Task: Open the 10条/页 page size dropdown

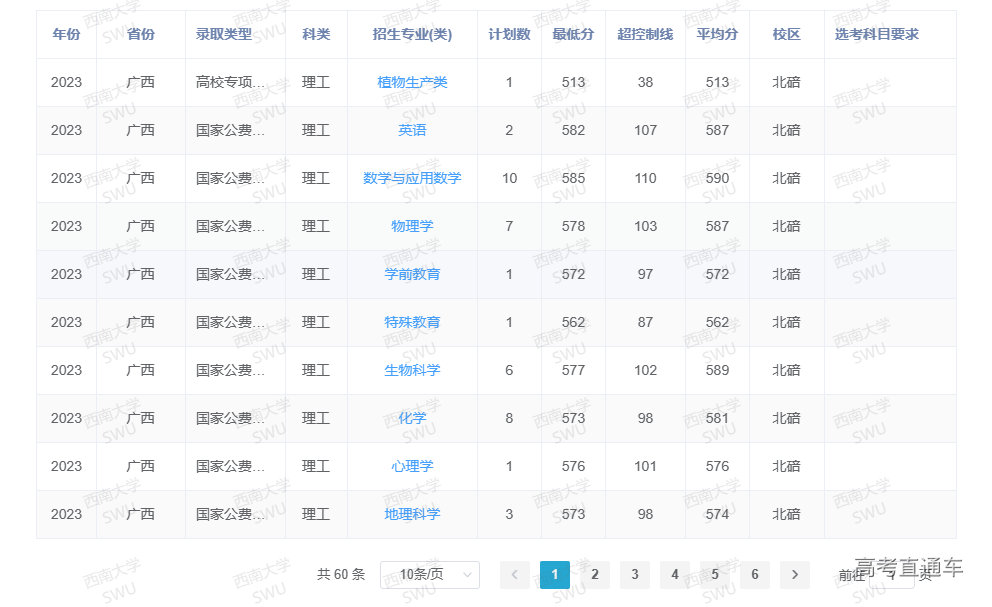Action: pos(429,574)
